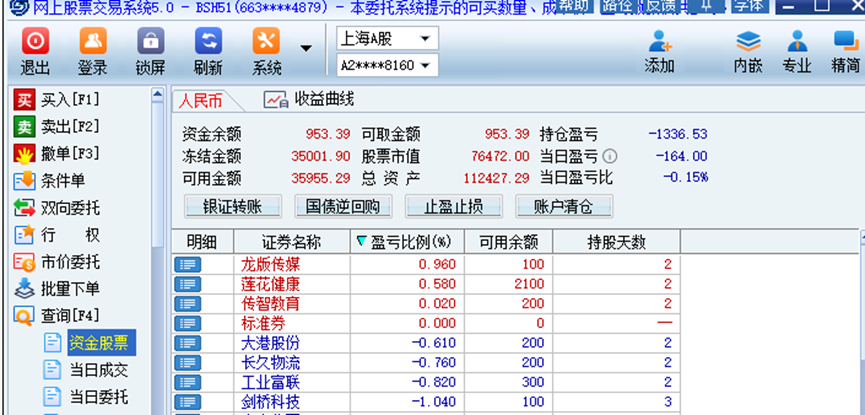Click the 内嵌 embedded layout icon
Image resolution: width=865 pixels, height=415 pixels.
click(748, 43)
